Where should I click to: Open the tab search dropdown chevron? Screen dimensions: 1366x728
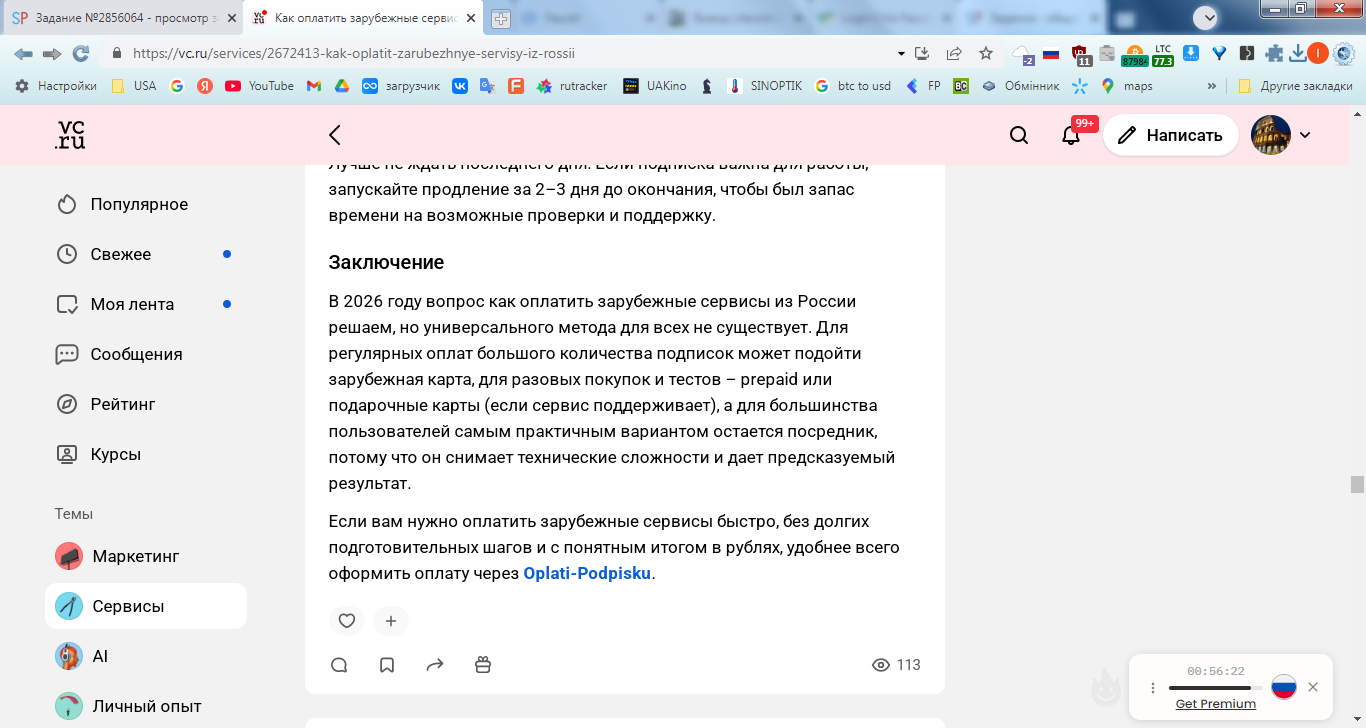tap(1206, 17)
